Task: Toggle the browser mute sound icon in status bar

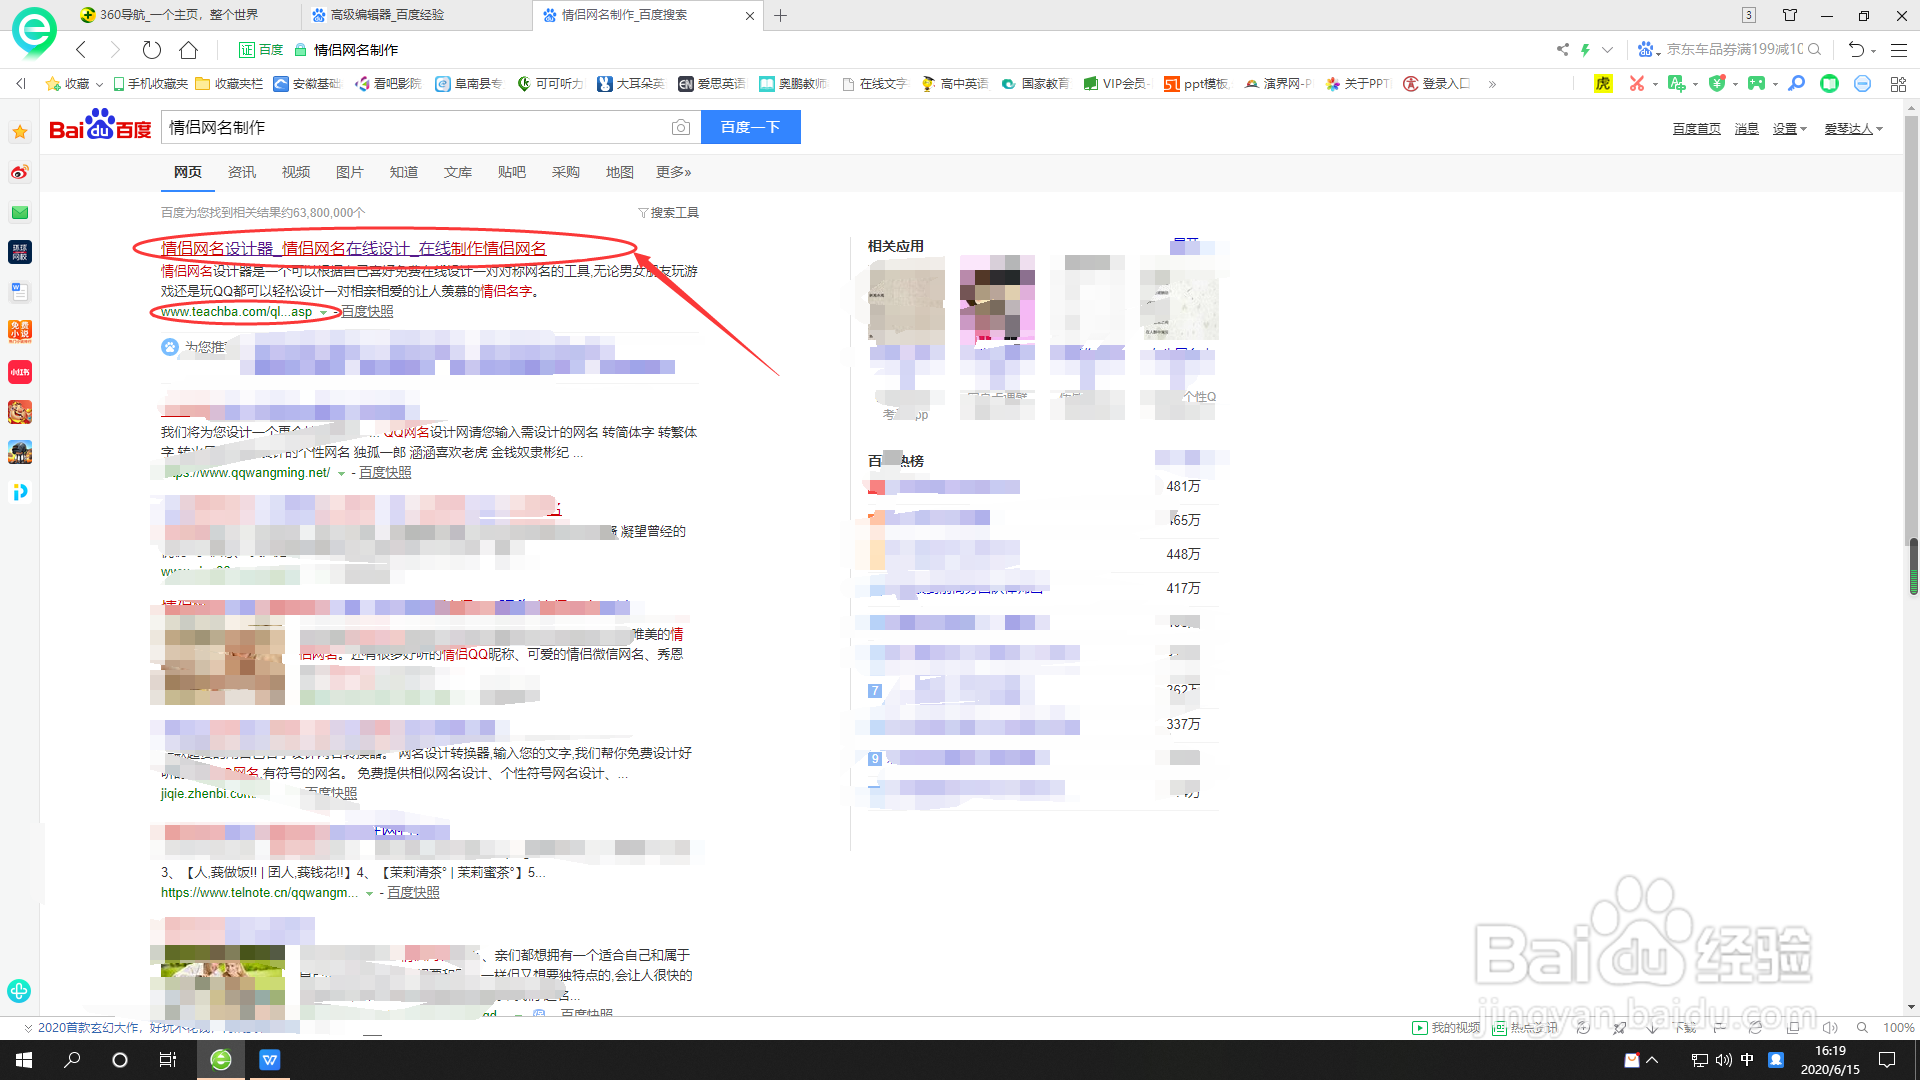Action: tap(1830, 1027)
